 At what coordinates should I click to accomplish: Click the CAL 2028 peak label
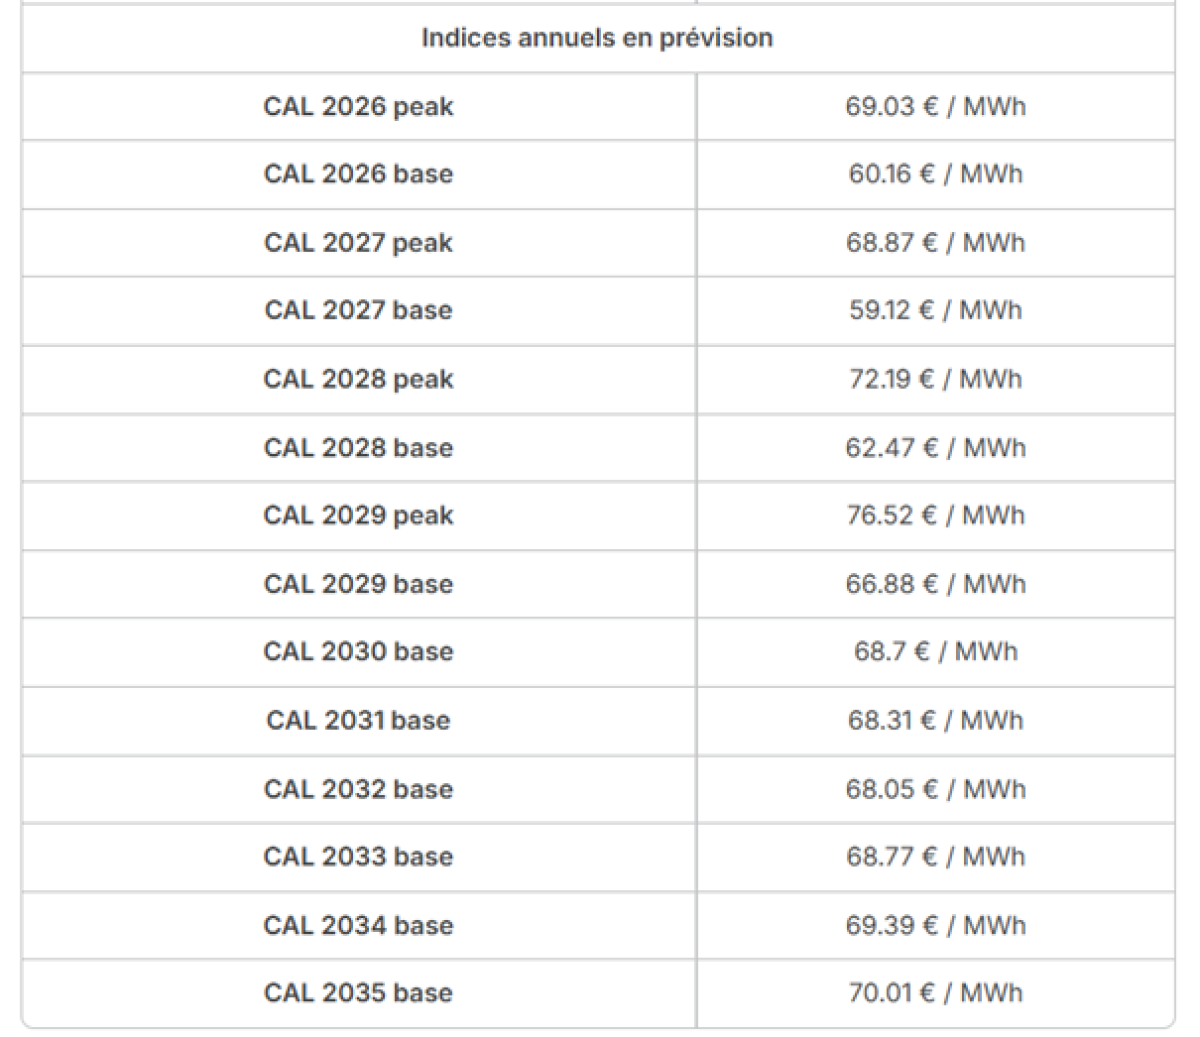point(358,379)
